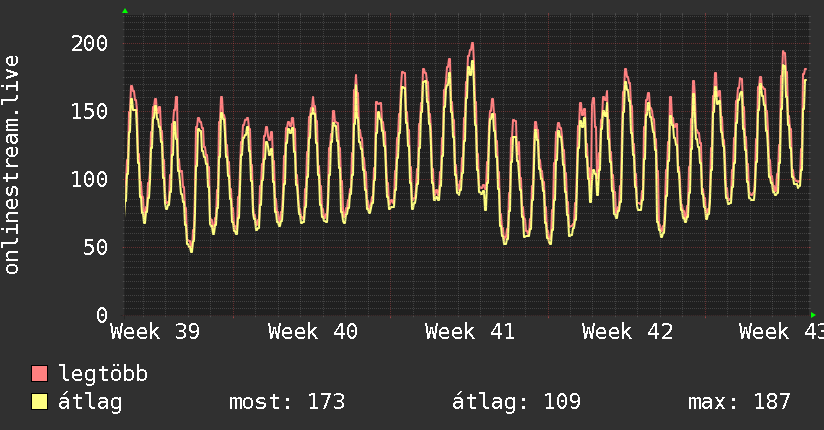Click the green arrow at x-axis end
The image size is (824, 430).
pyautogui.click(x=813, y=315)
